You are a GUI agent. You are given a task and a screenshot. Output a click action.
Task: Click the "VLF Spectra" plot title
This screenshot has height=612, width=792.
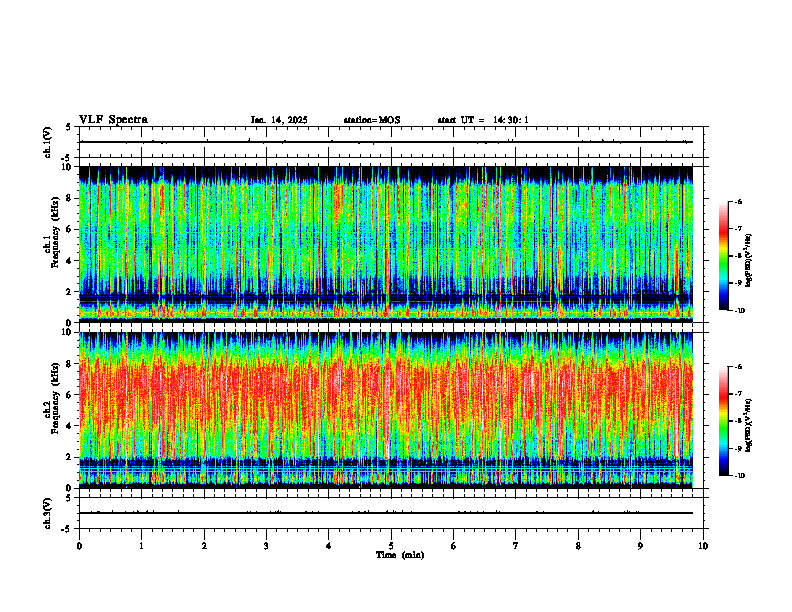[x=113, y=120]
